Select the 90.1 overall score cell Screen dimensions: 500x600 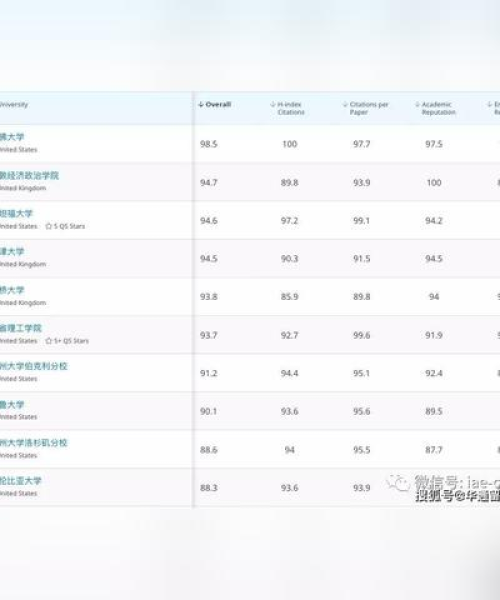[x=208, y=411]
